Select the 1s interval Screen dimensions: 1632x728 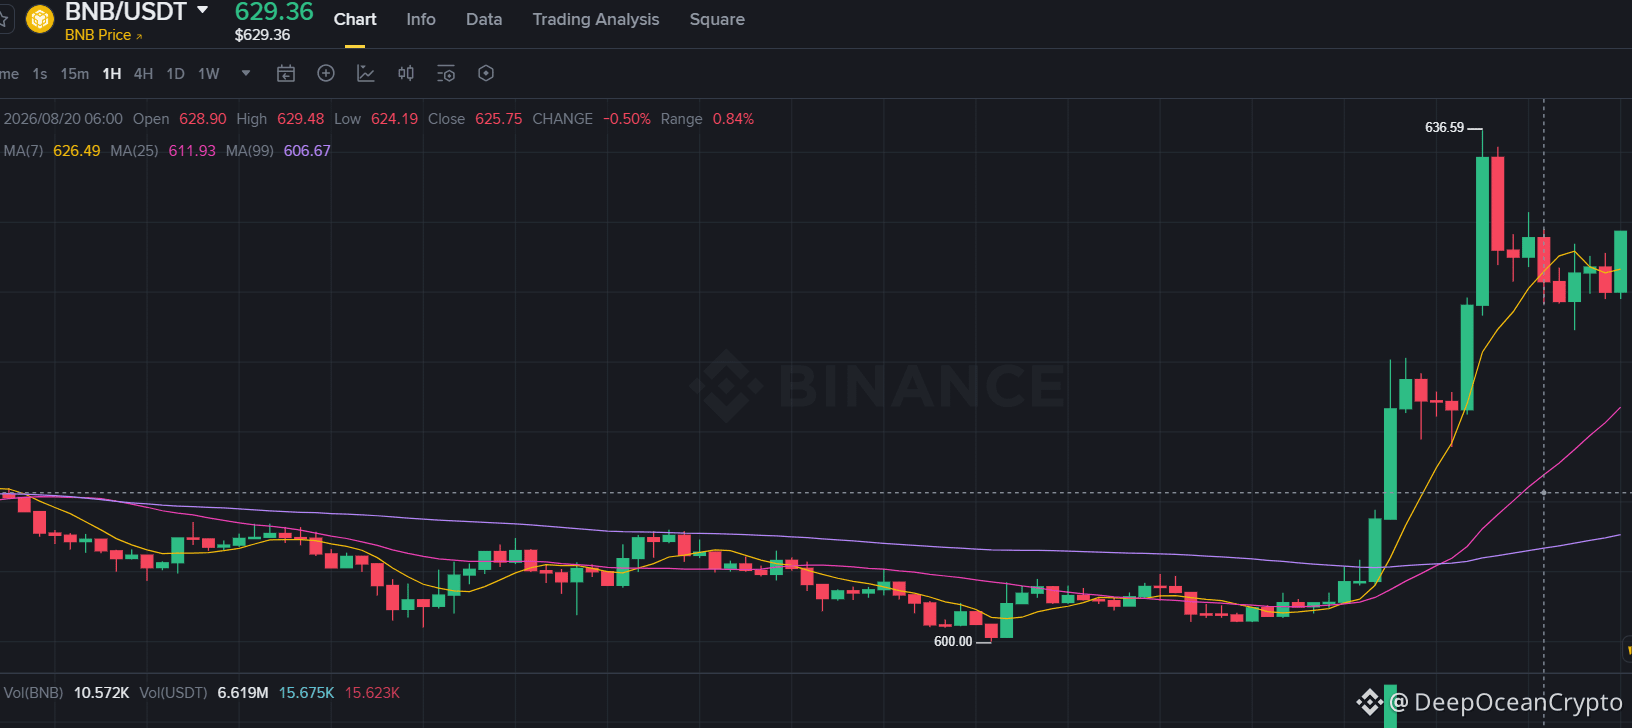tap(40, 74)
